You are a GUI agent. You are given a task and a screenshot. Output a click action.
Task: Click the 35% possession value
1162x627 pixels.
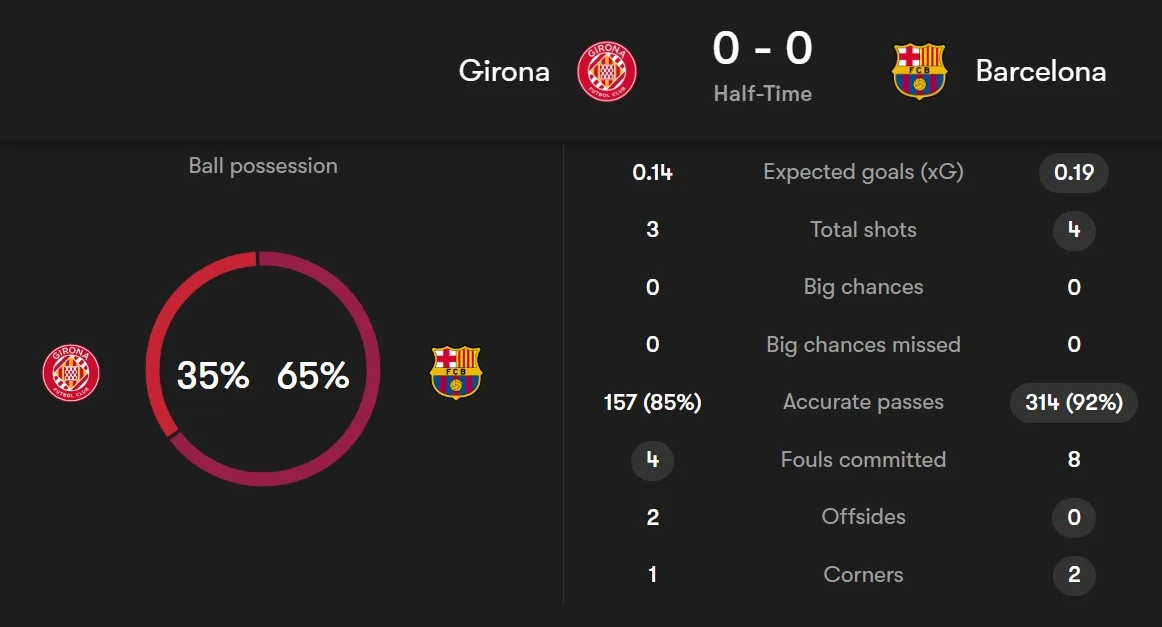tap(213, 376)
